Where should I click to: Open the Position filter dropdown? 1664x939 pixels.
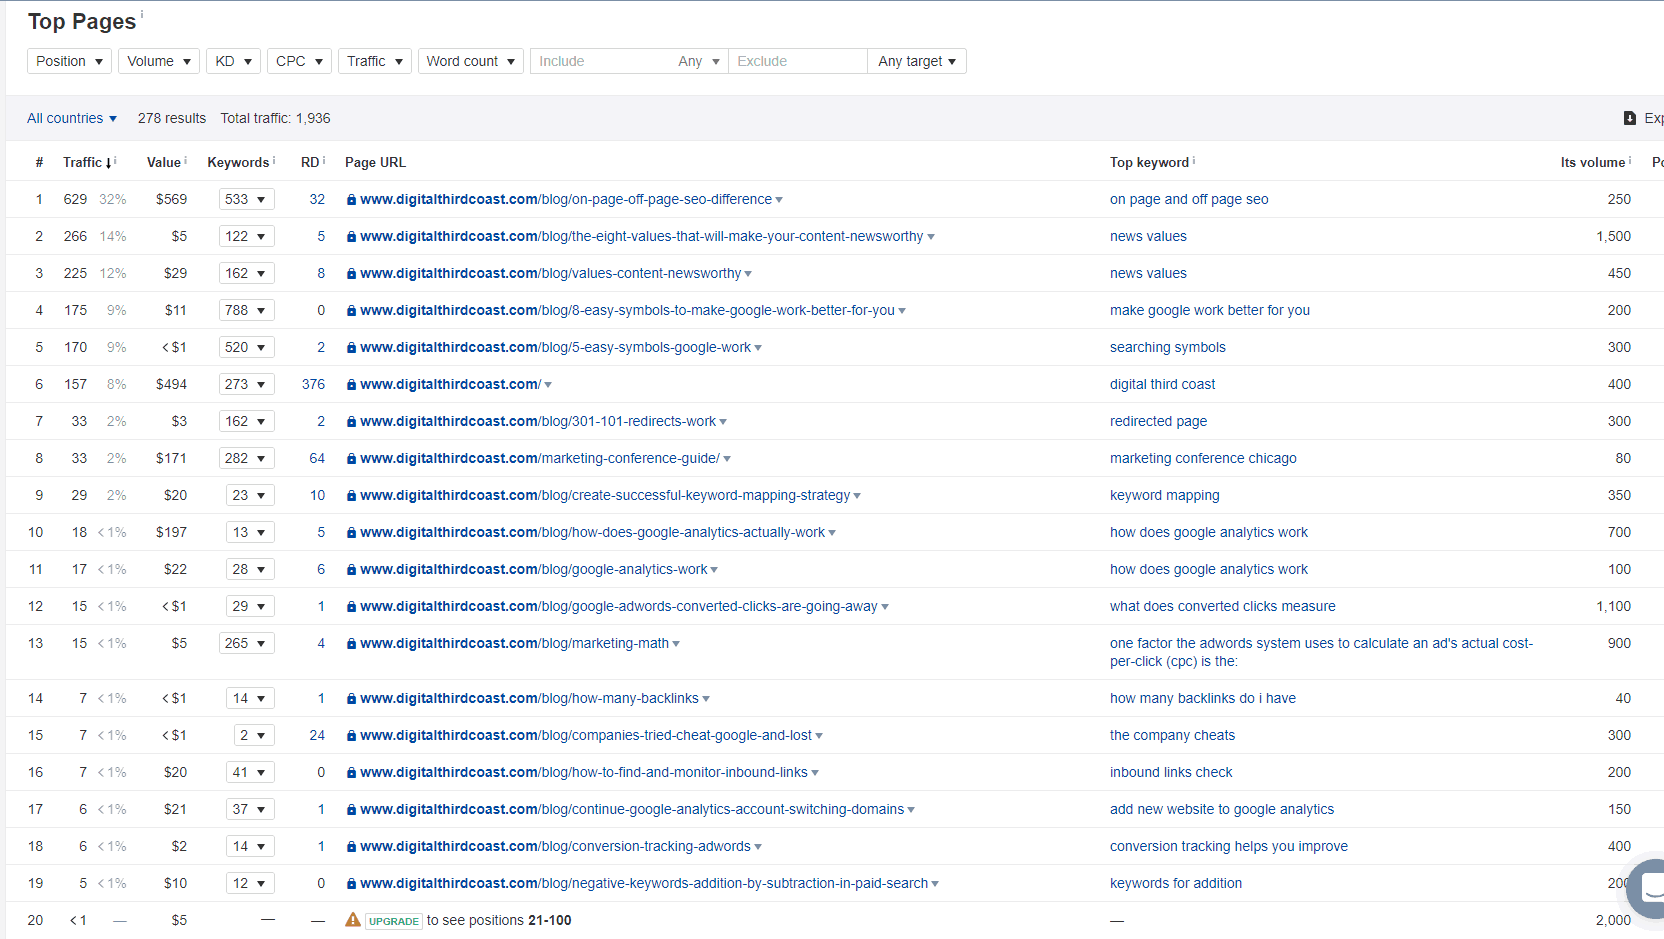pyautogui.click(x=68, y=61)
